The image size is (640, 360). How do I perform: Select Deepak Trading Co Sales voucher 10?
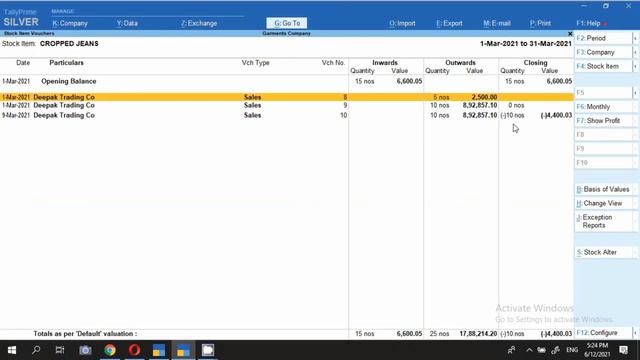click(x=287, y=116)
